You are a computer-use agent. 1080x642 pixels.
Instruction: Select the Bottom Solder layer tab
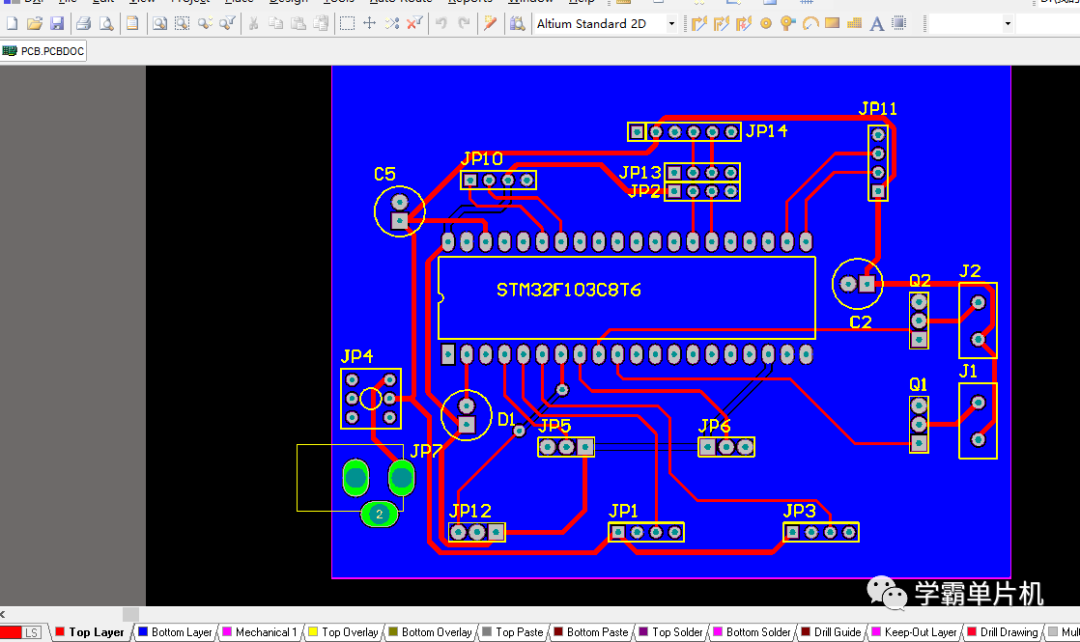[x=751, y=632]
